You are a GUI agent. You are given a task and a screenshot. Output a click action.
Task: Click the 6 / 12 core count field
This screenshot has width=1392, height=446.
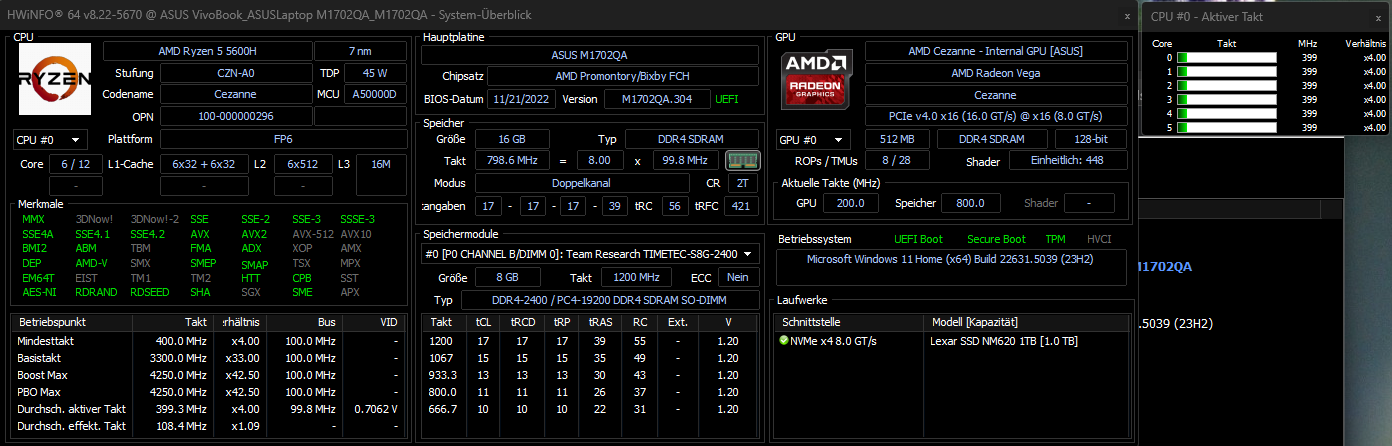pyautogui.click(x=75, y=164)
